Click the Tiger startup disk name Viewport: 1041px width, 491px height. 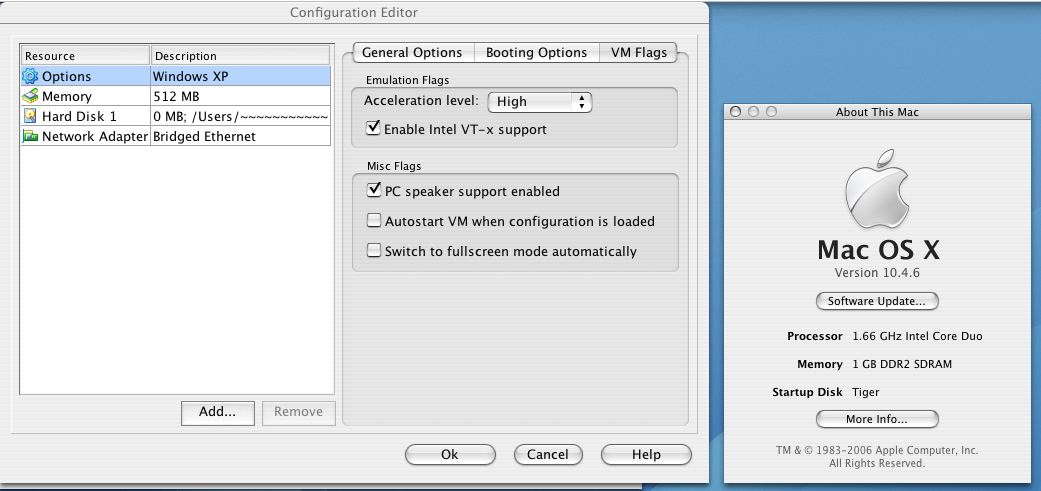866,392
